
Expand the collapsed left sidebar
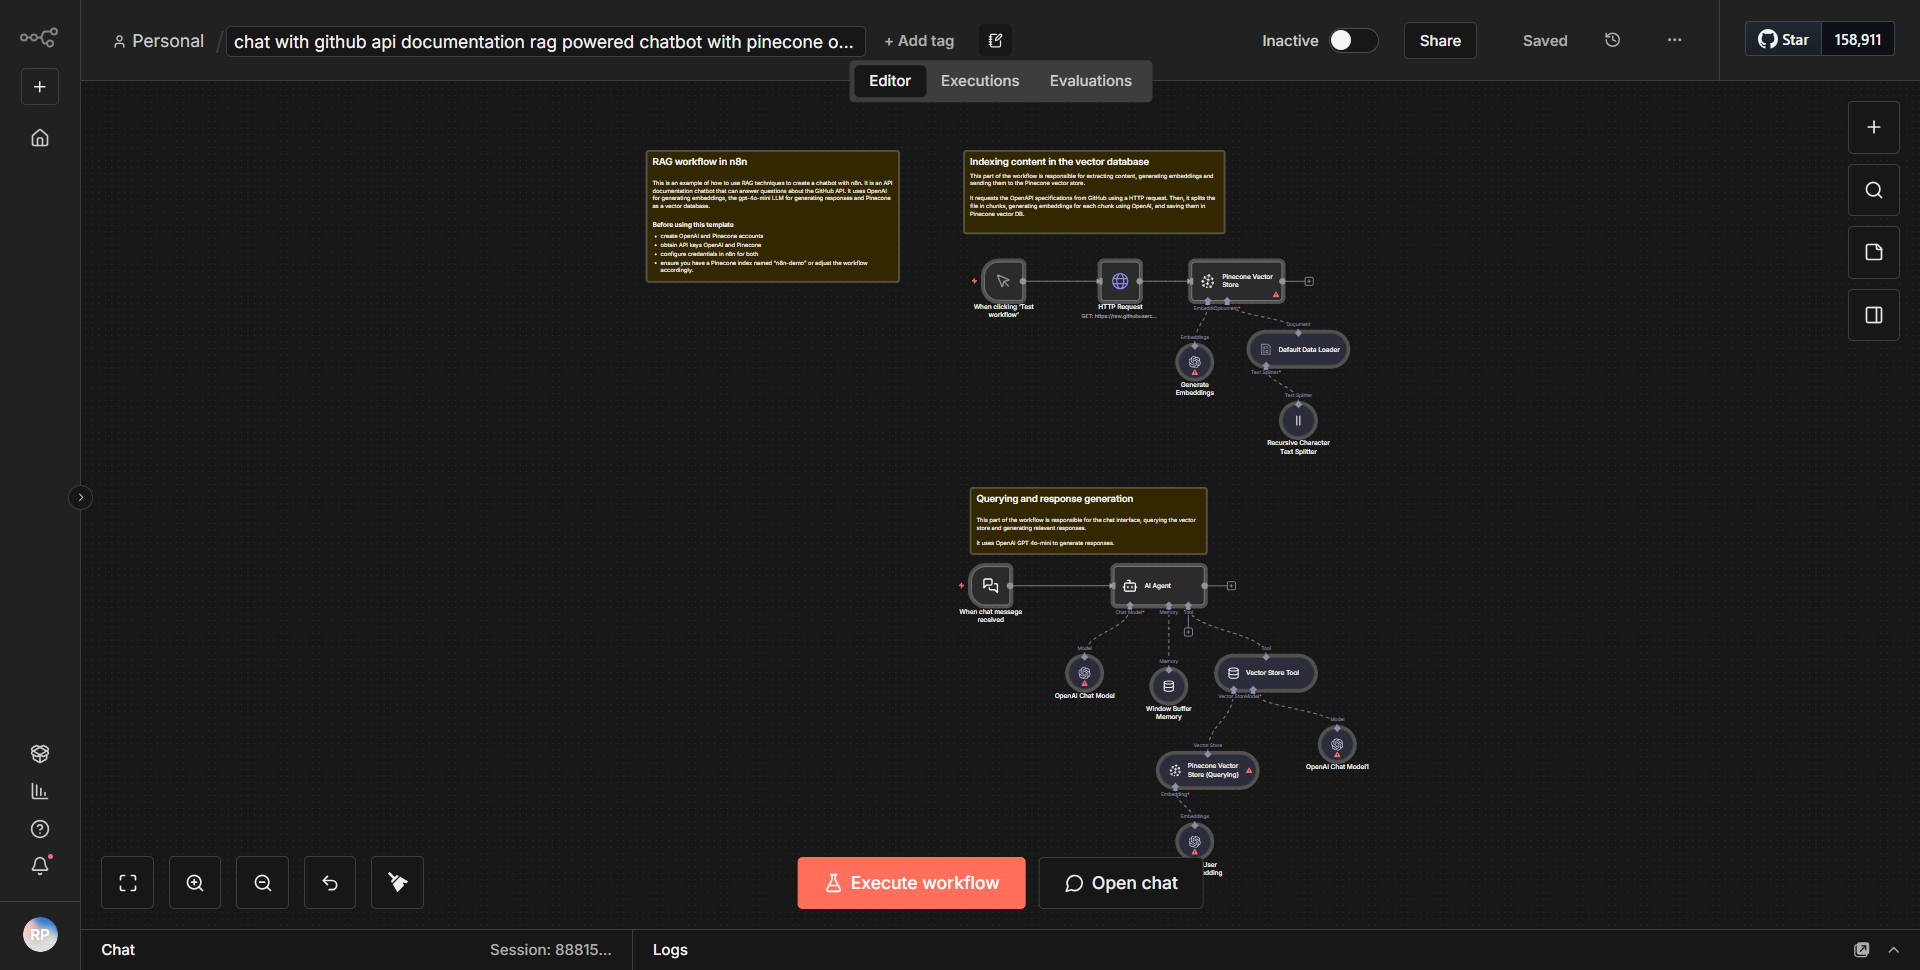[80, 497]
